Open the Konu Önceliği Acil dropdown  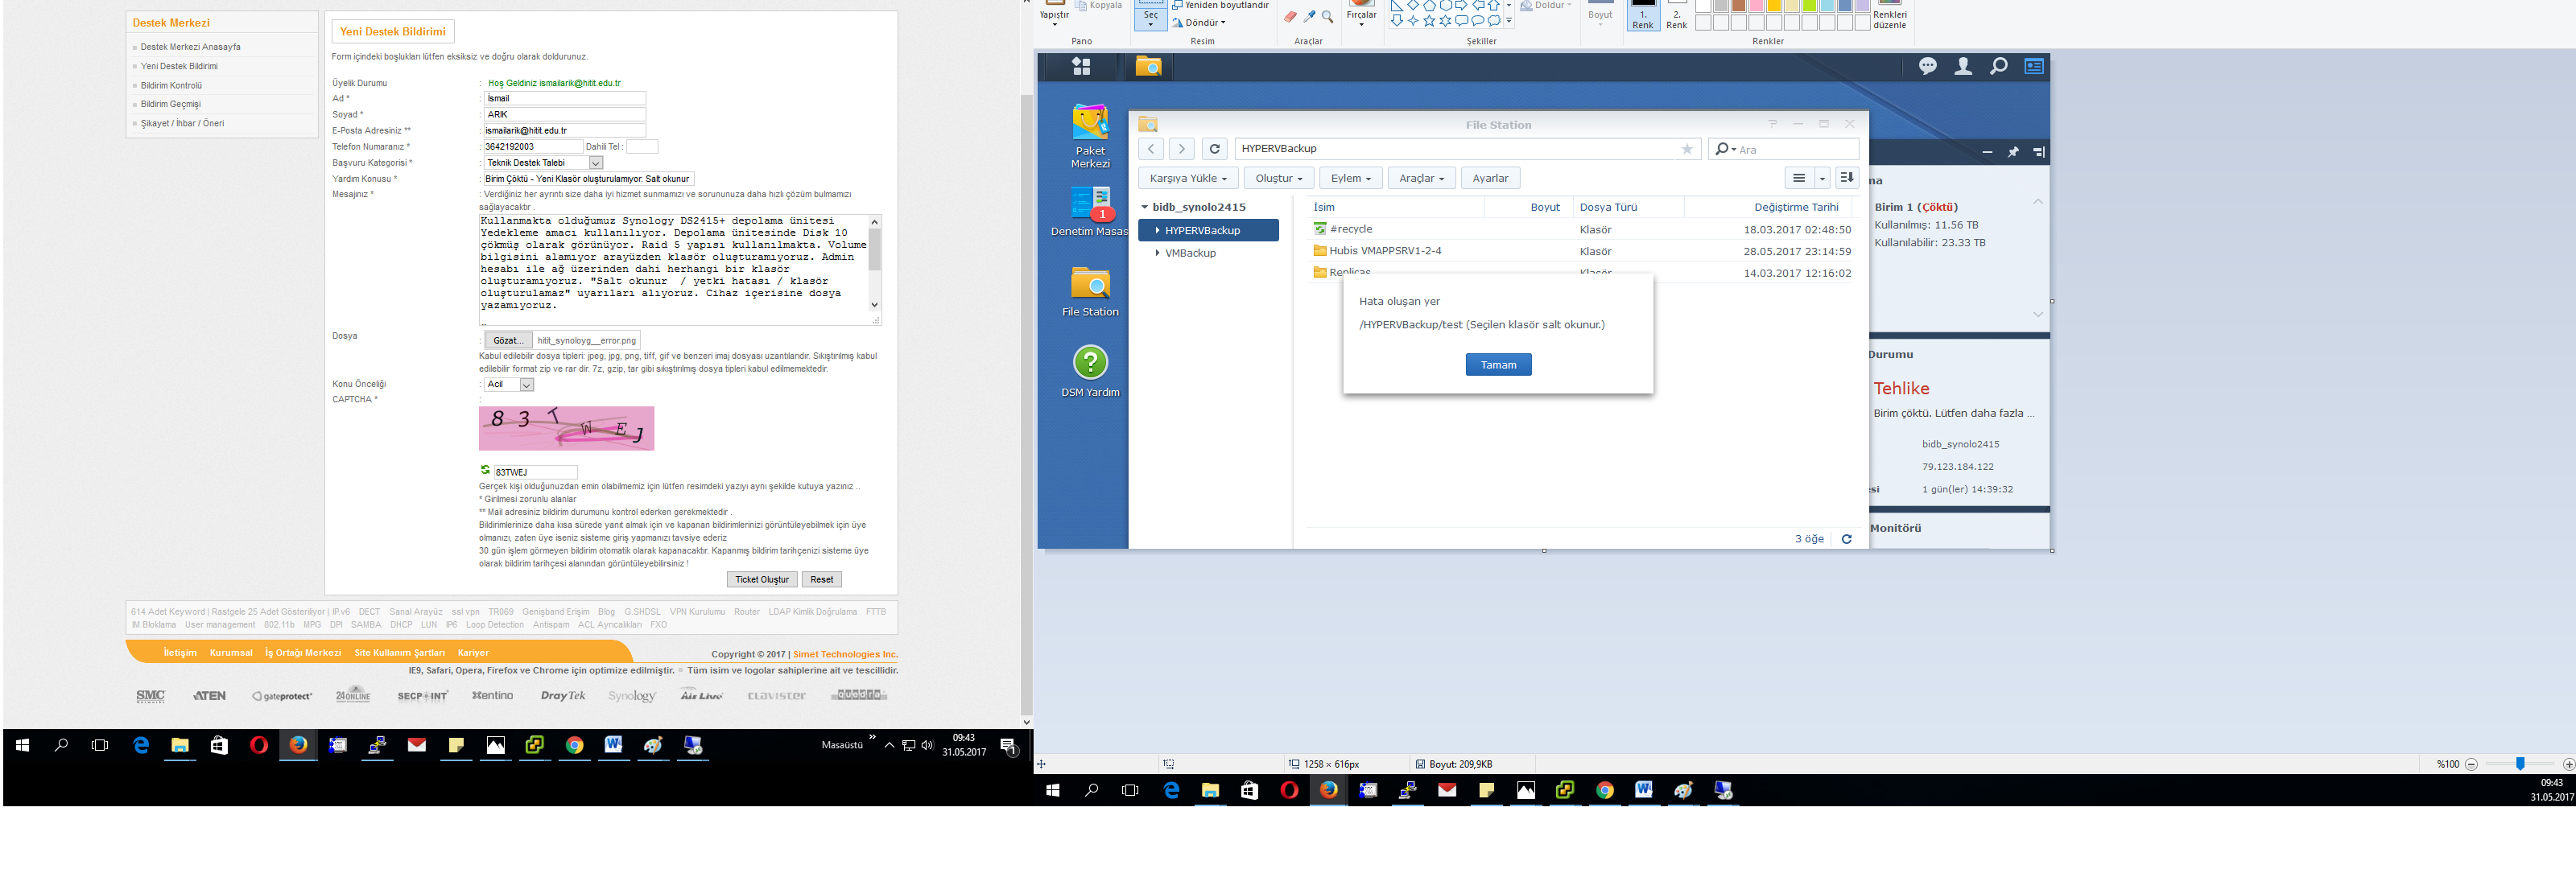(526, 385)
